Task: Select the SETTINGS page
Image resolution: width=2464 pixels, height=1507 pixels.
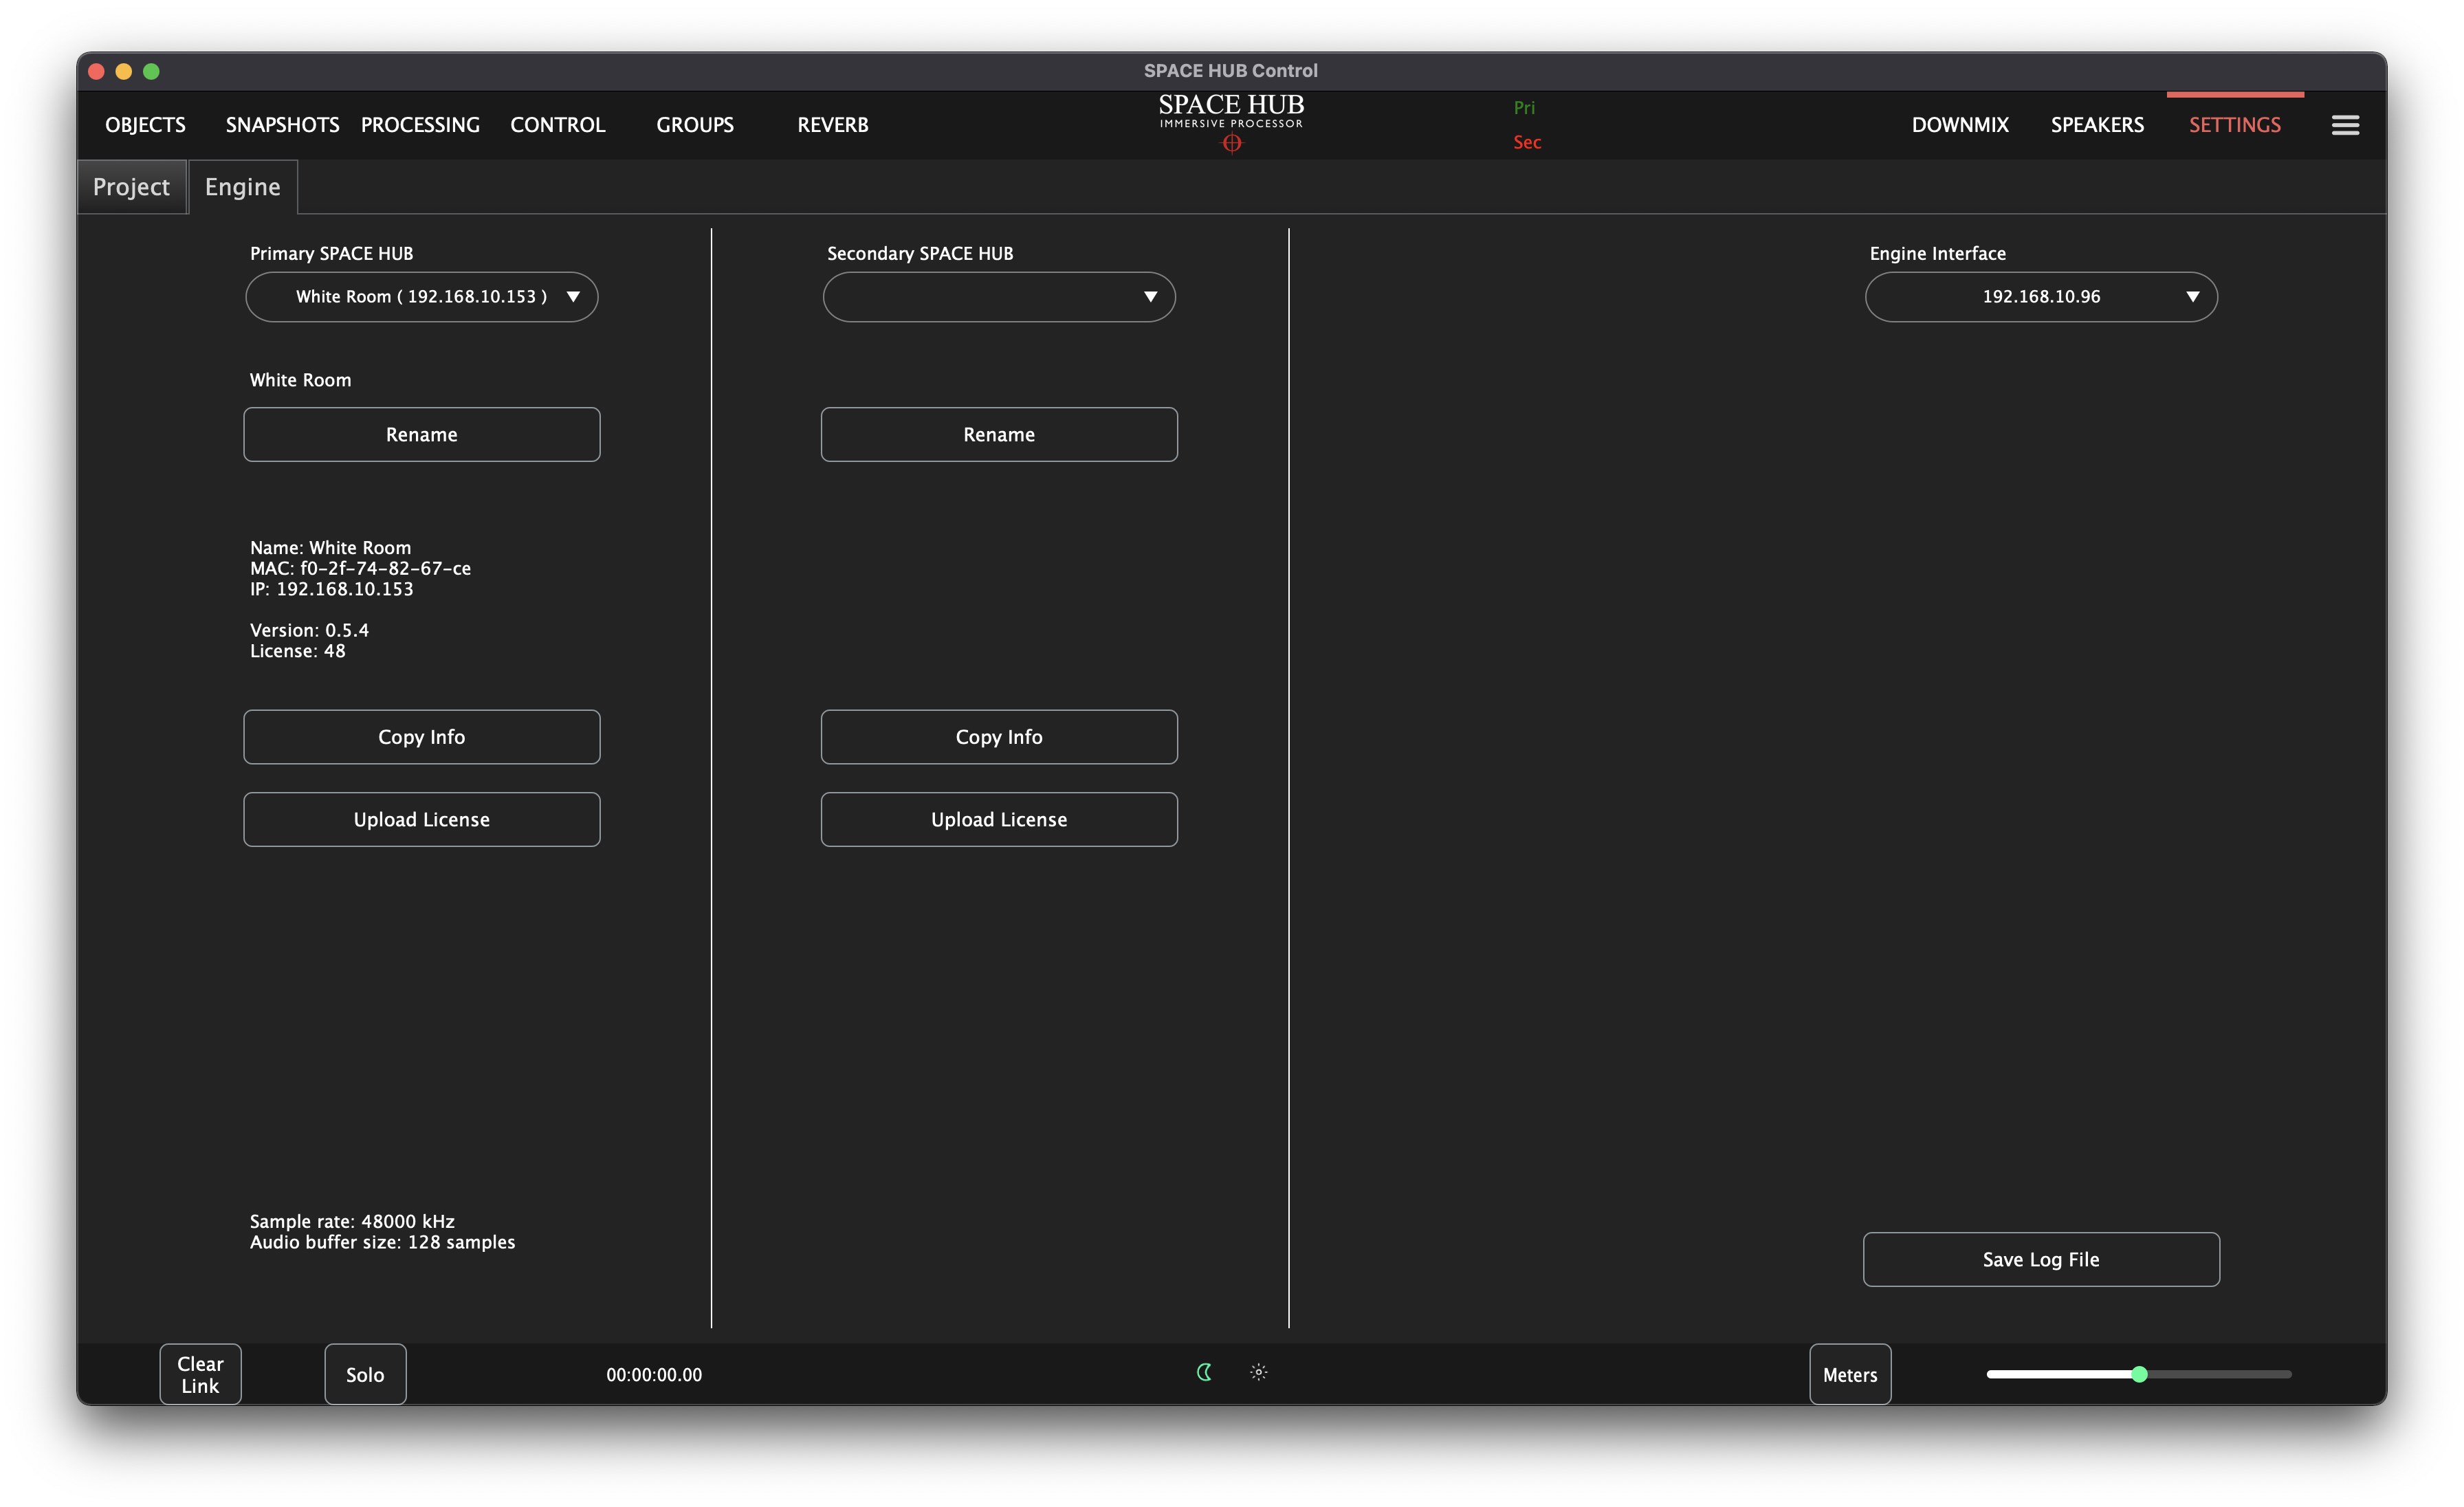Action: pos(2235,125)
